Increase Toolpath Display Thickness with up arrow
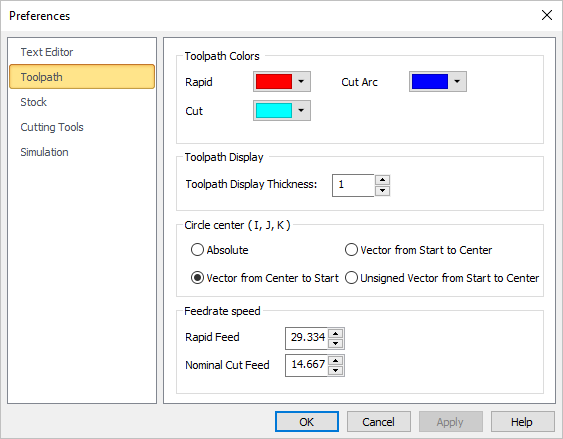The width and height of the screenshot is (563, 439). point(382,180)
